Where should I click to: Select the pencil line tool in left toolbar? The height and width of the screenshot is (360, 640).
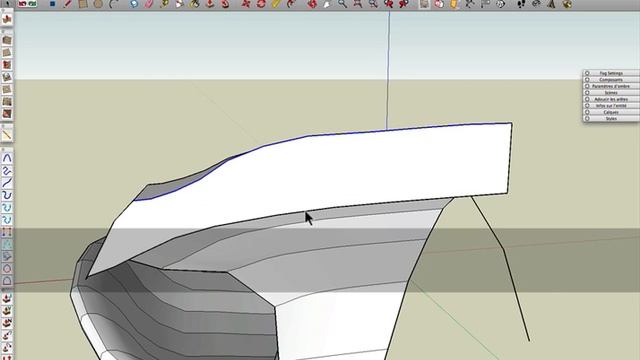7,134
